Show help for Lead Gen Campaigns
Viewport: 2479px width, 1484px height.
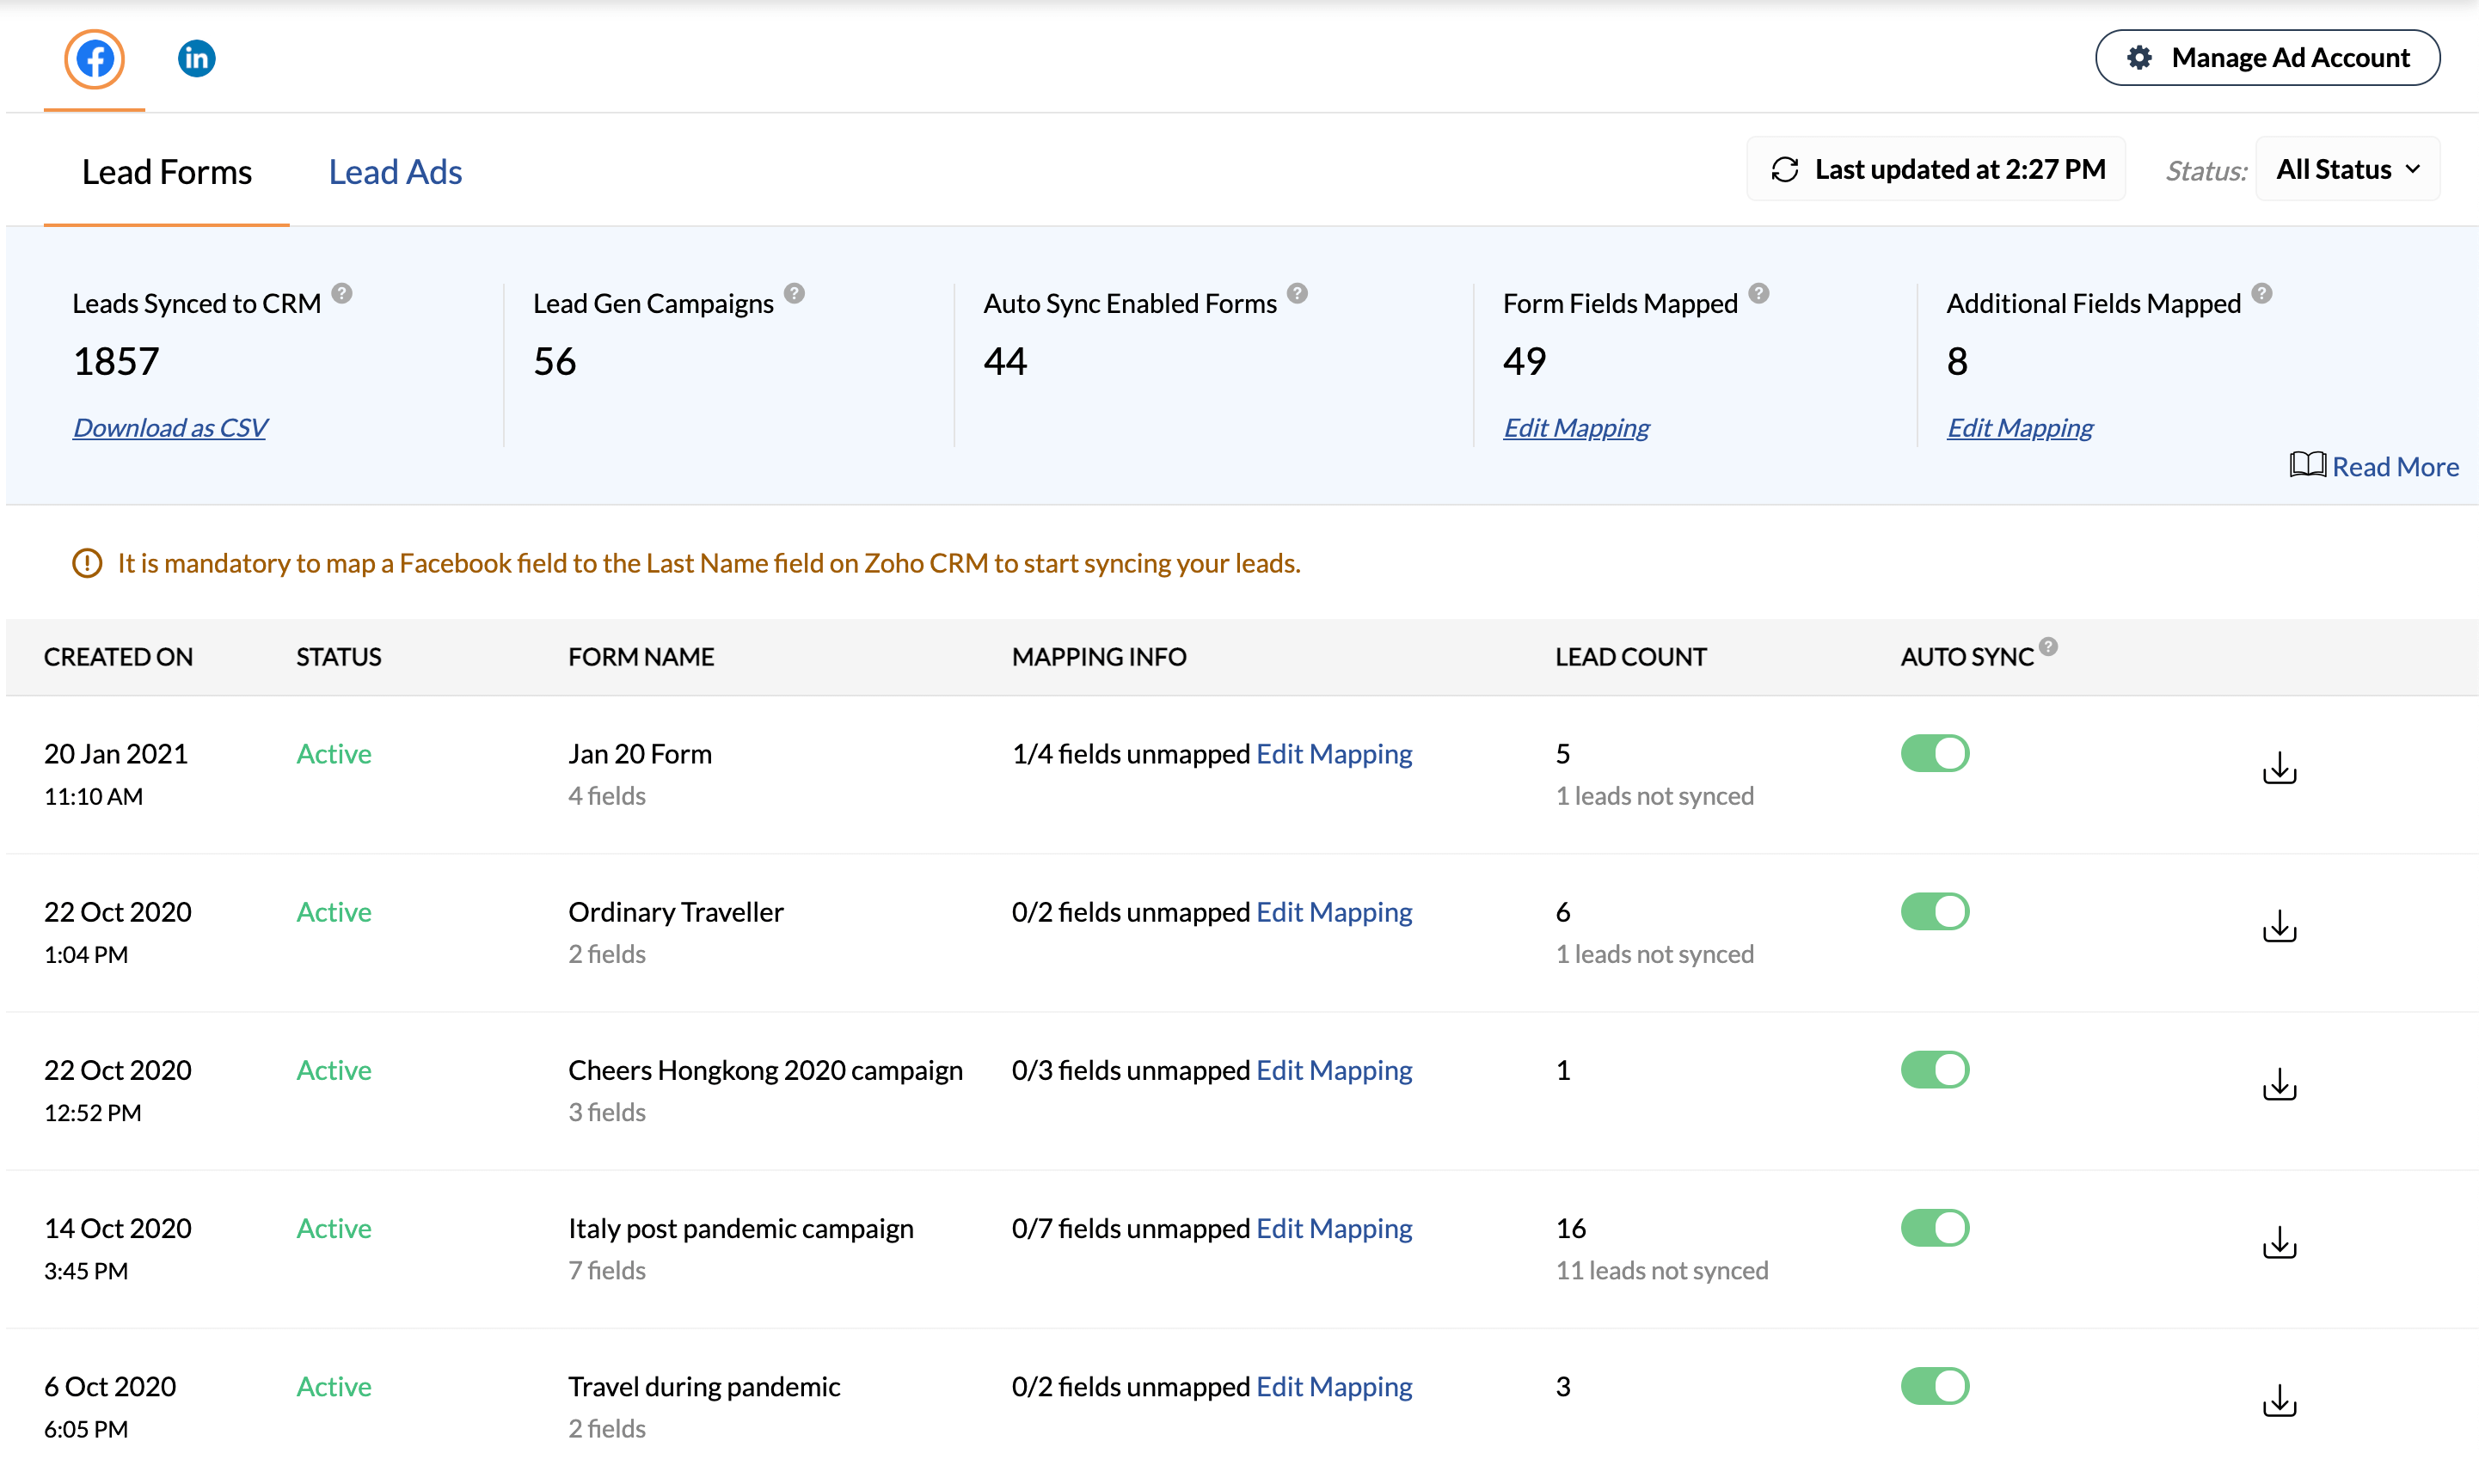click(x=794, y=294)
